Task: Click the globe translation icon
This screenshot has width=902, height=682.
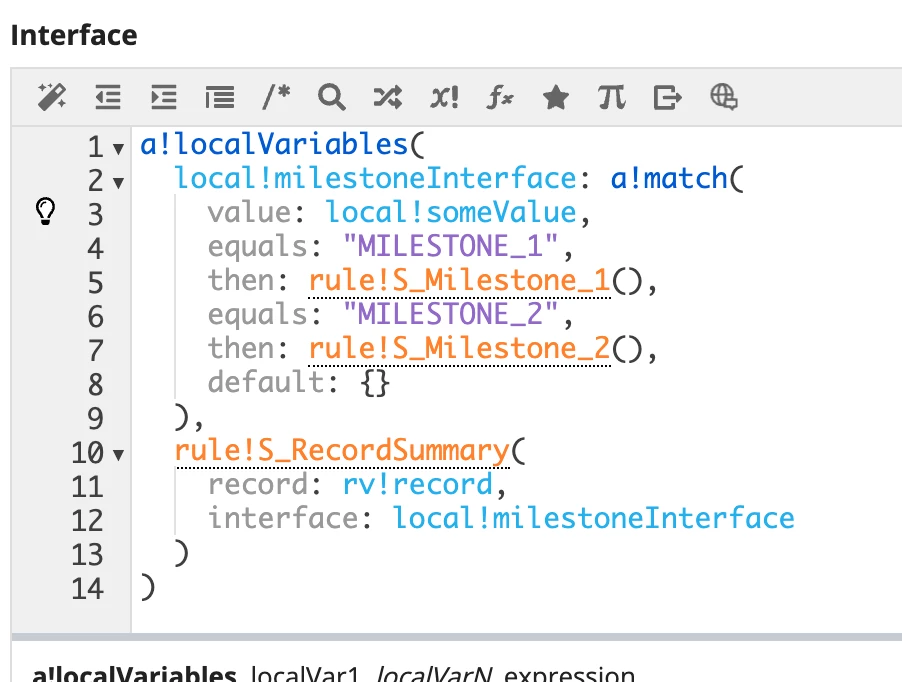Action: (x=724, y=97)
